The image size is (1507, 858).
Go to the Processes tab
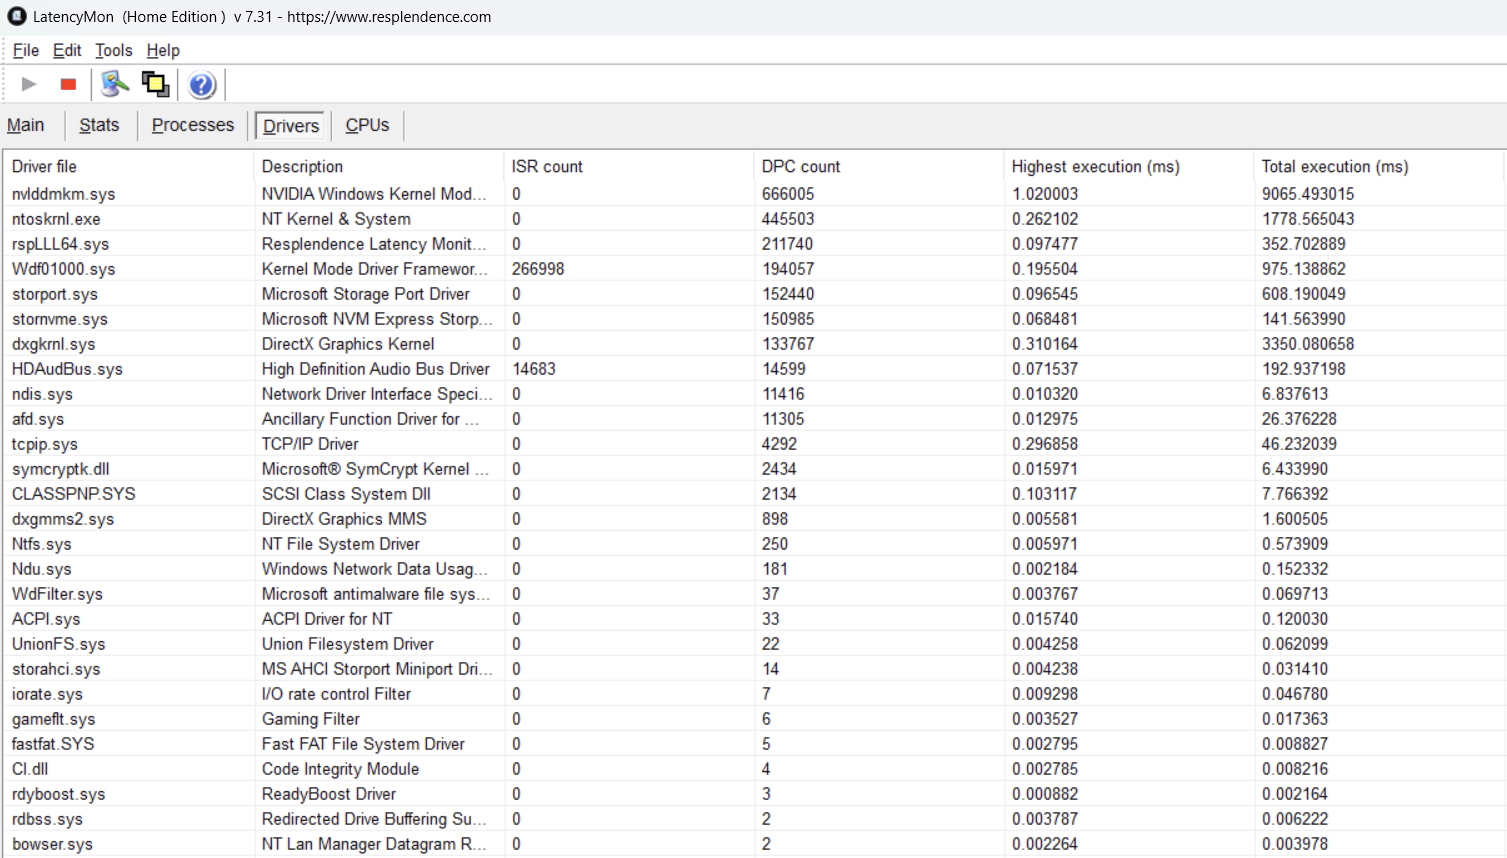(x=193, y=125)
